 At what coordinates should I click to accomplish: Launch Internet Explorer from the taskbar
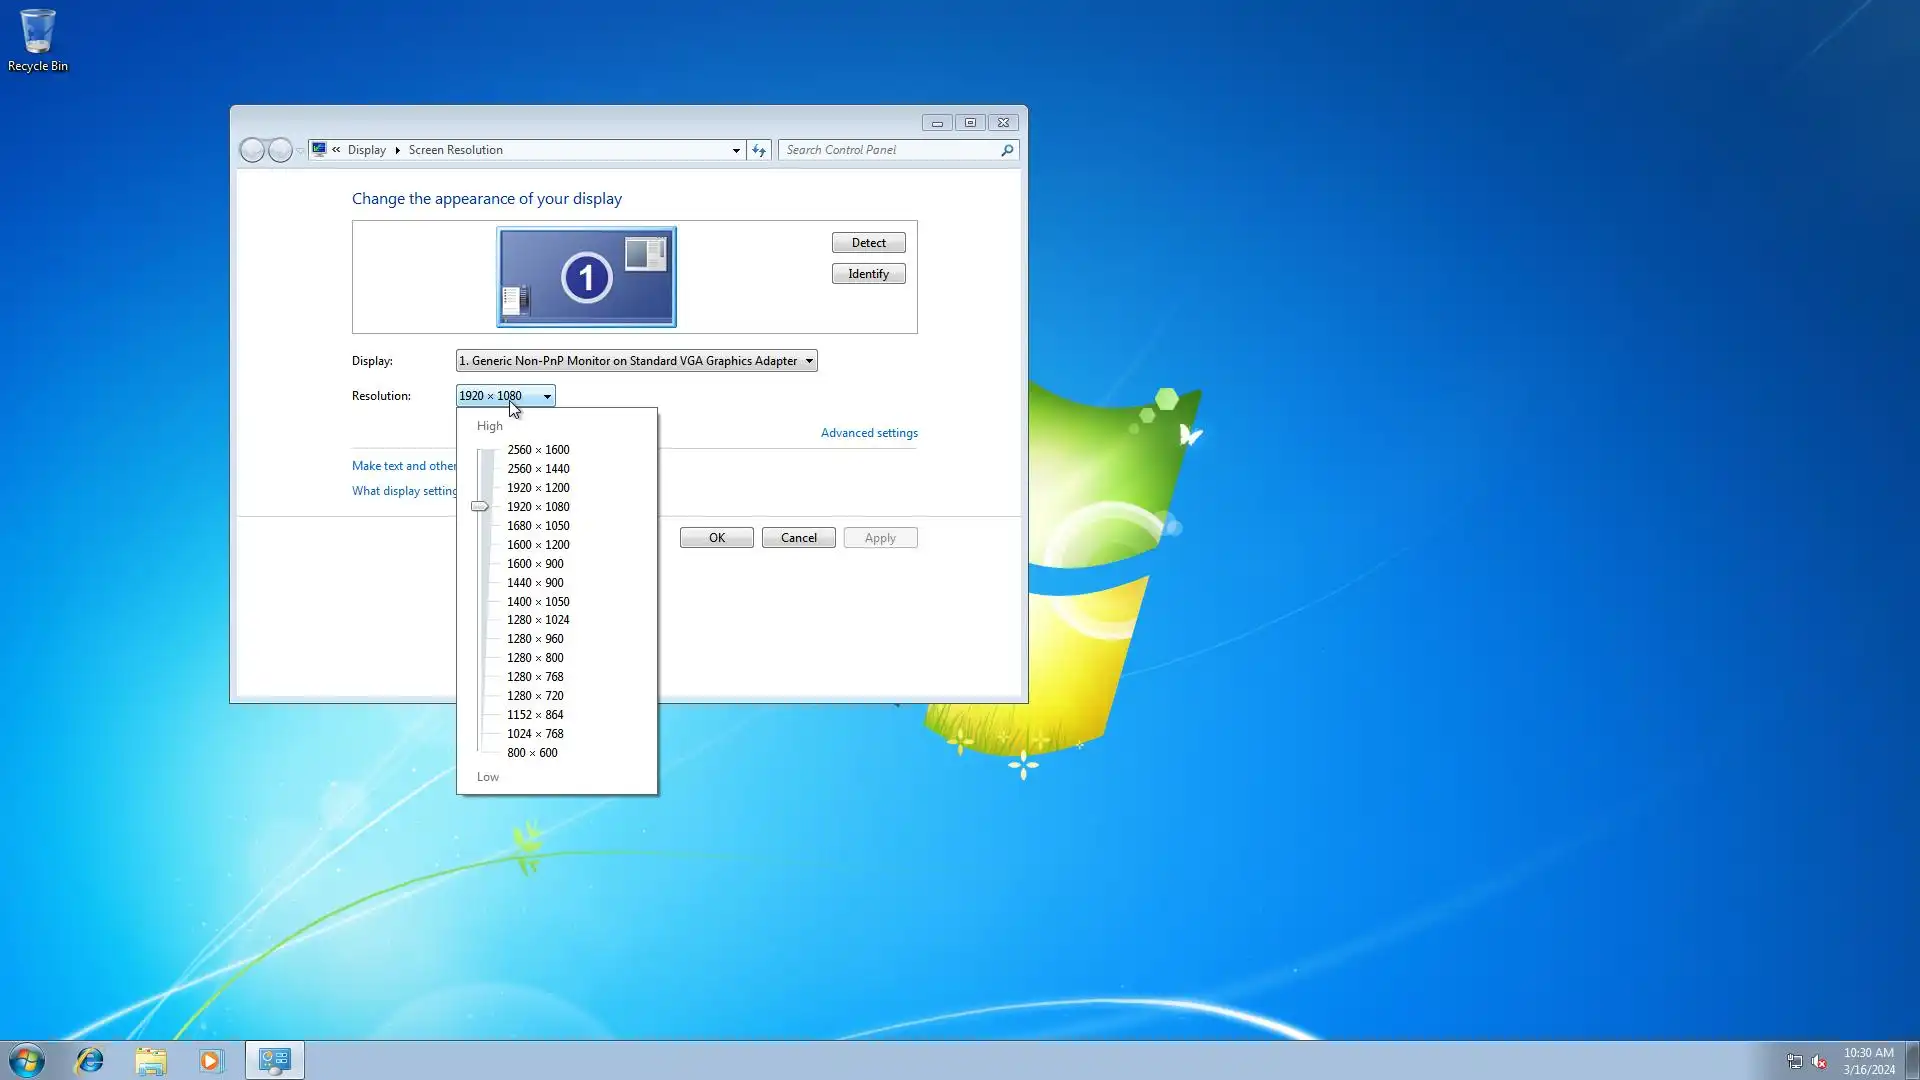click(90, 1060)
